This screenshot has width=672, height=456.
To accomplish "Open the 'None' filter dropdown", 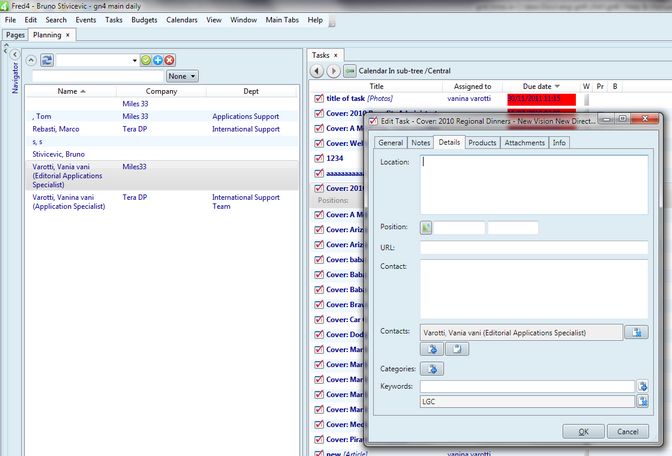I will click(182, 76).
